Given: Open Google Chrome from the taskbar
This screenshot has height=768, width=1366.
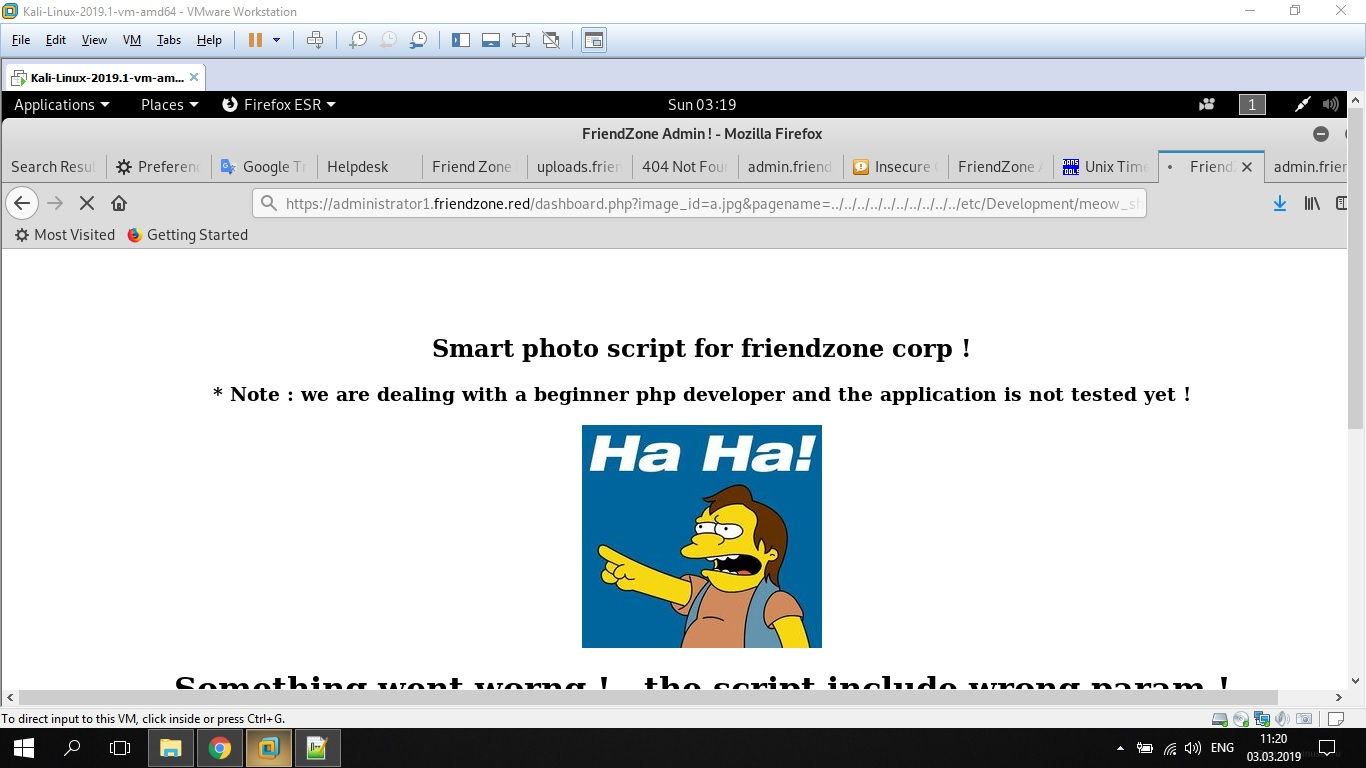Looking at the screenshot, I should click(220, 748).
